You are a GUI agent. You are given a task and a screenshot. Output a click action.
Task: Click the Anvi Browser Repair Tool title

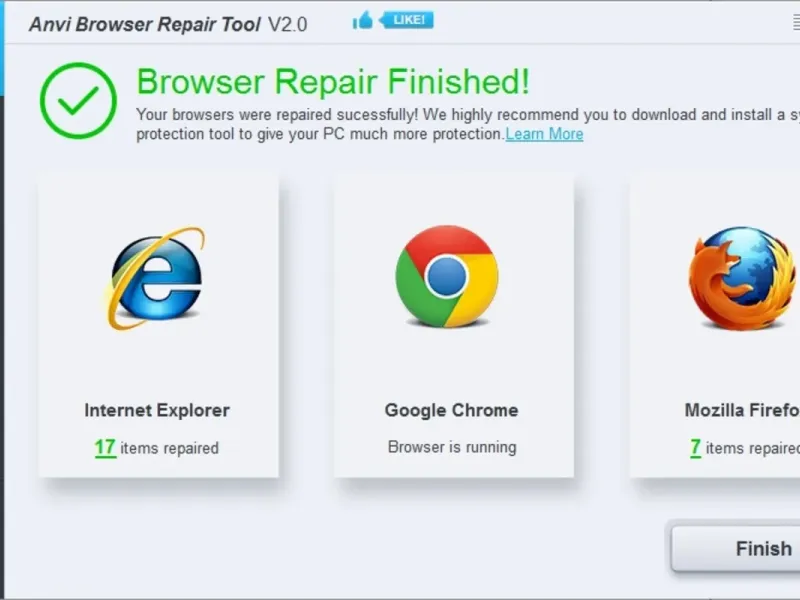[145, 24]
